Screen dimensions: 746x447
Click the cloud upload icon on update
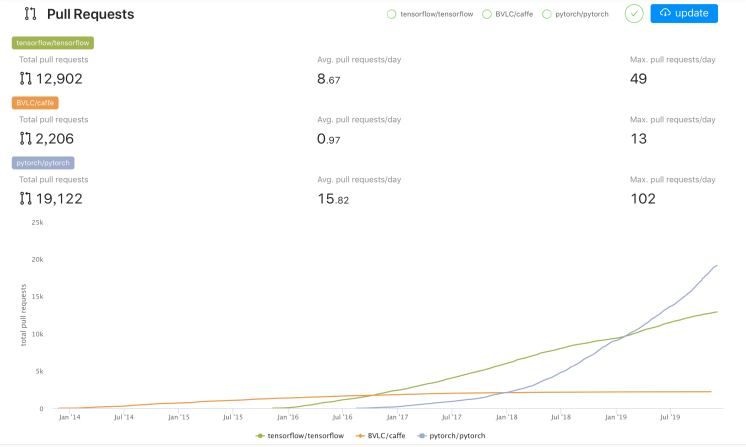(666, 13)
